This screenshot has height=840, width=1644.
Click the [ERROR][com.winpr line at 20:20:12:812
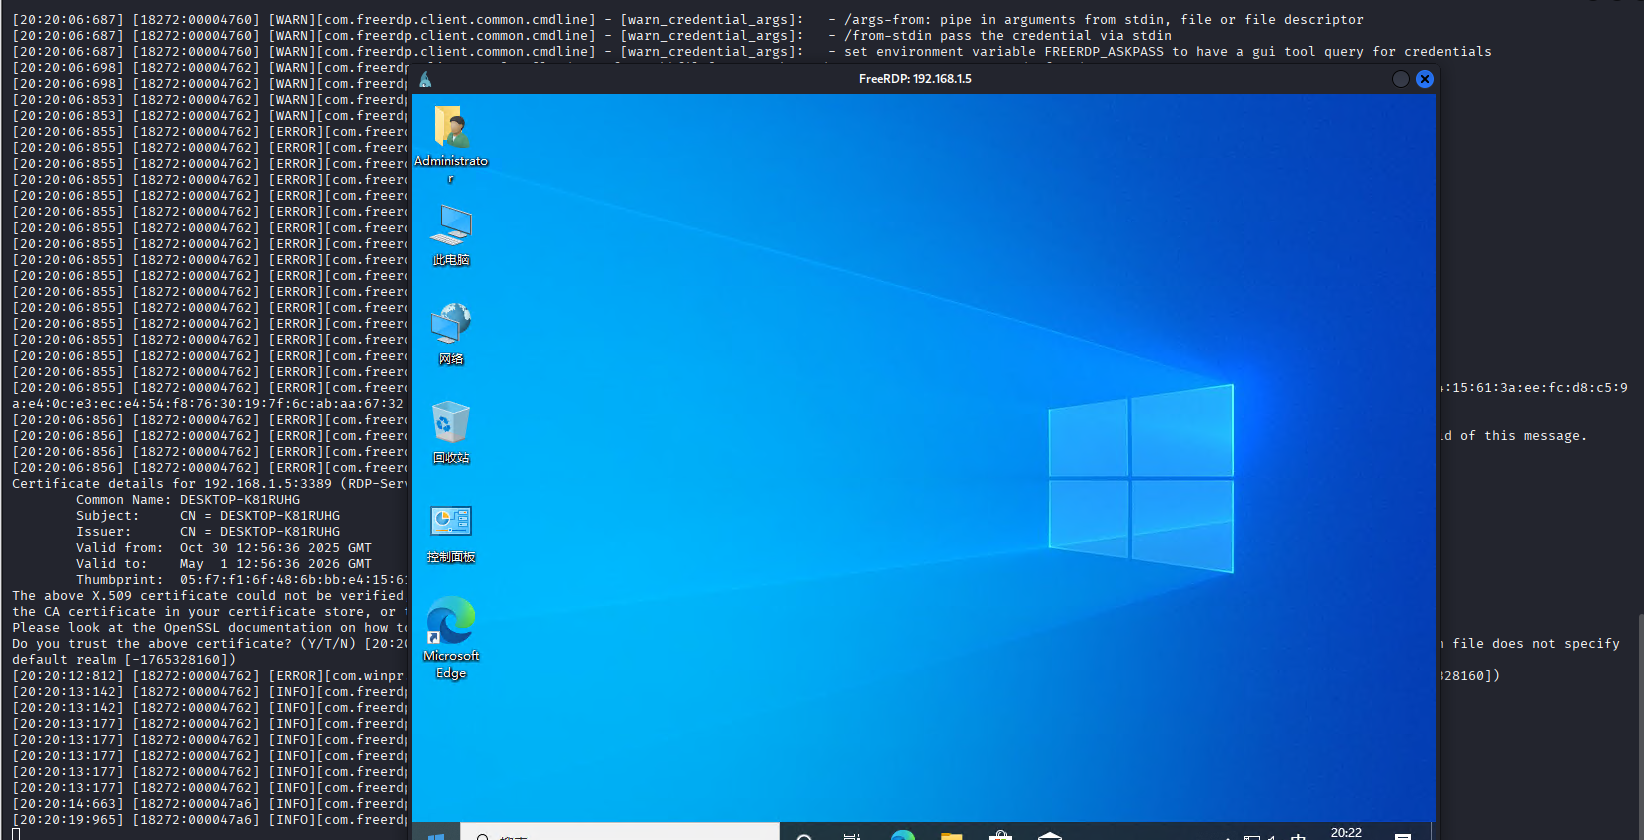(x=208, y=675)
